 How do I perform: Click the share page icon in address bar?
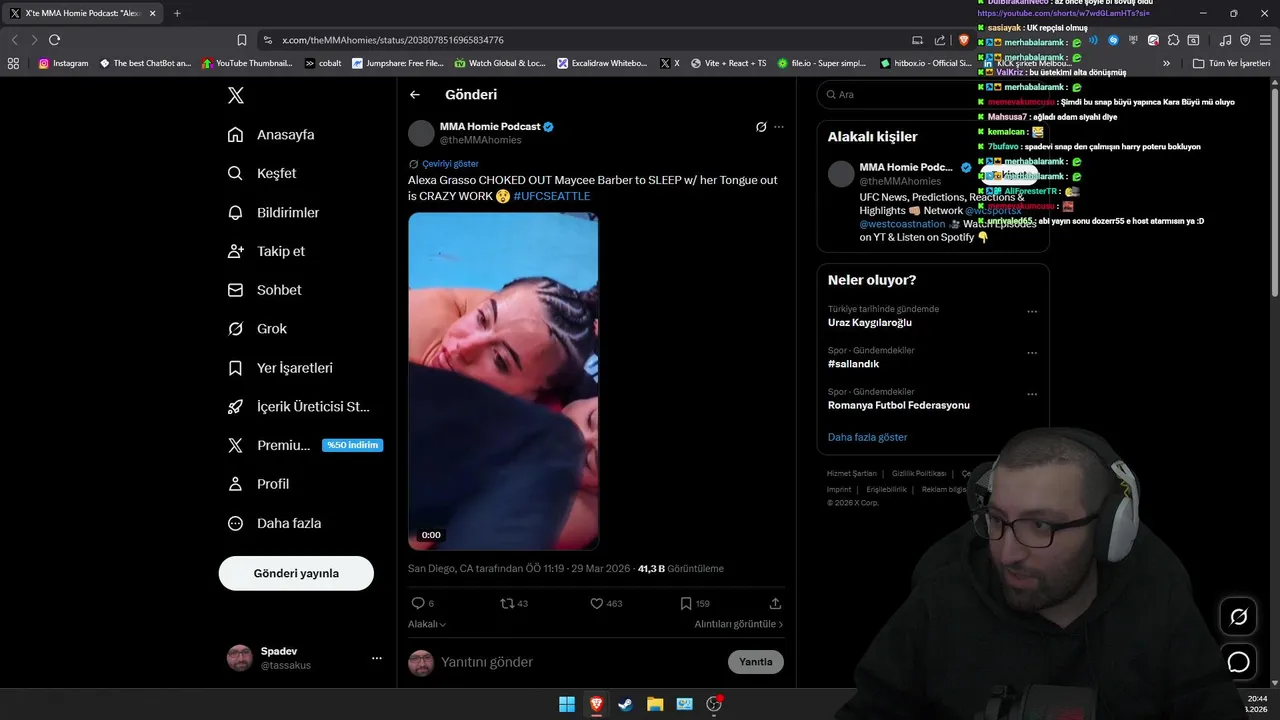(x=940, y=40)
